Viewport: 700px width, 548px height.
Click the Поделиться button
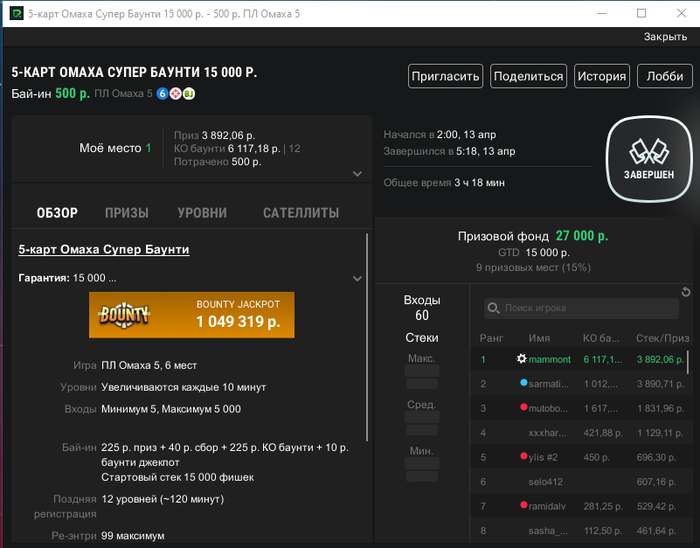[528, 76]
